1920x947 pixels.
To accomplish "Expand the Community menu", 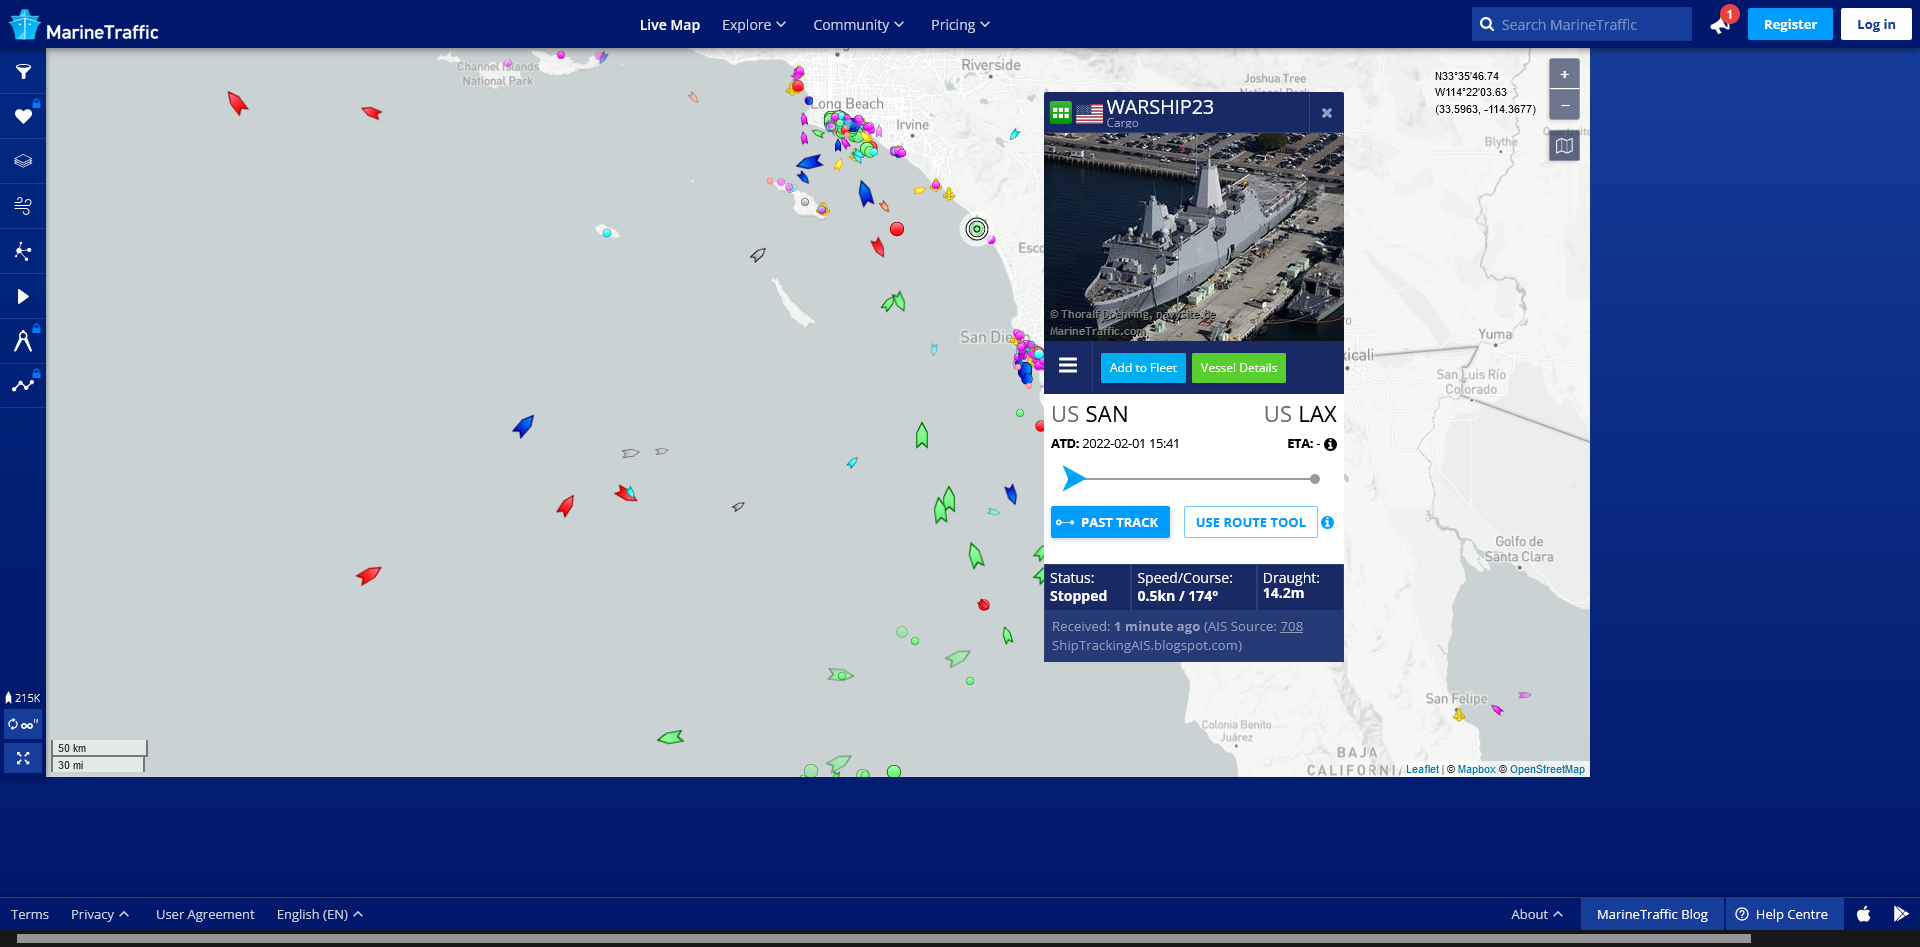I will pyautogui.click(x=858, y=25).
